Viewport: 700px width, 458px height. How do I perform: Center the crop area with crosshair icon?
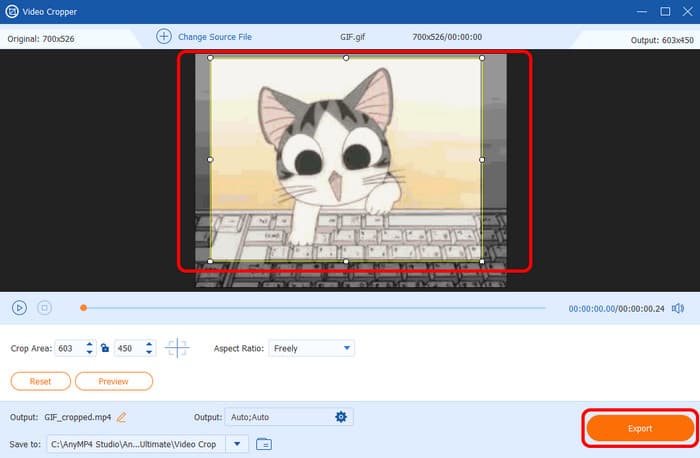point(177,348)
